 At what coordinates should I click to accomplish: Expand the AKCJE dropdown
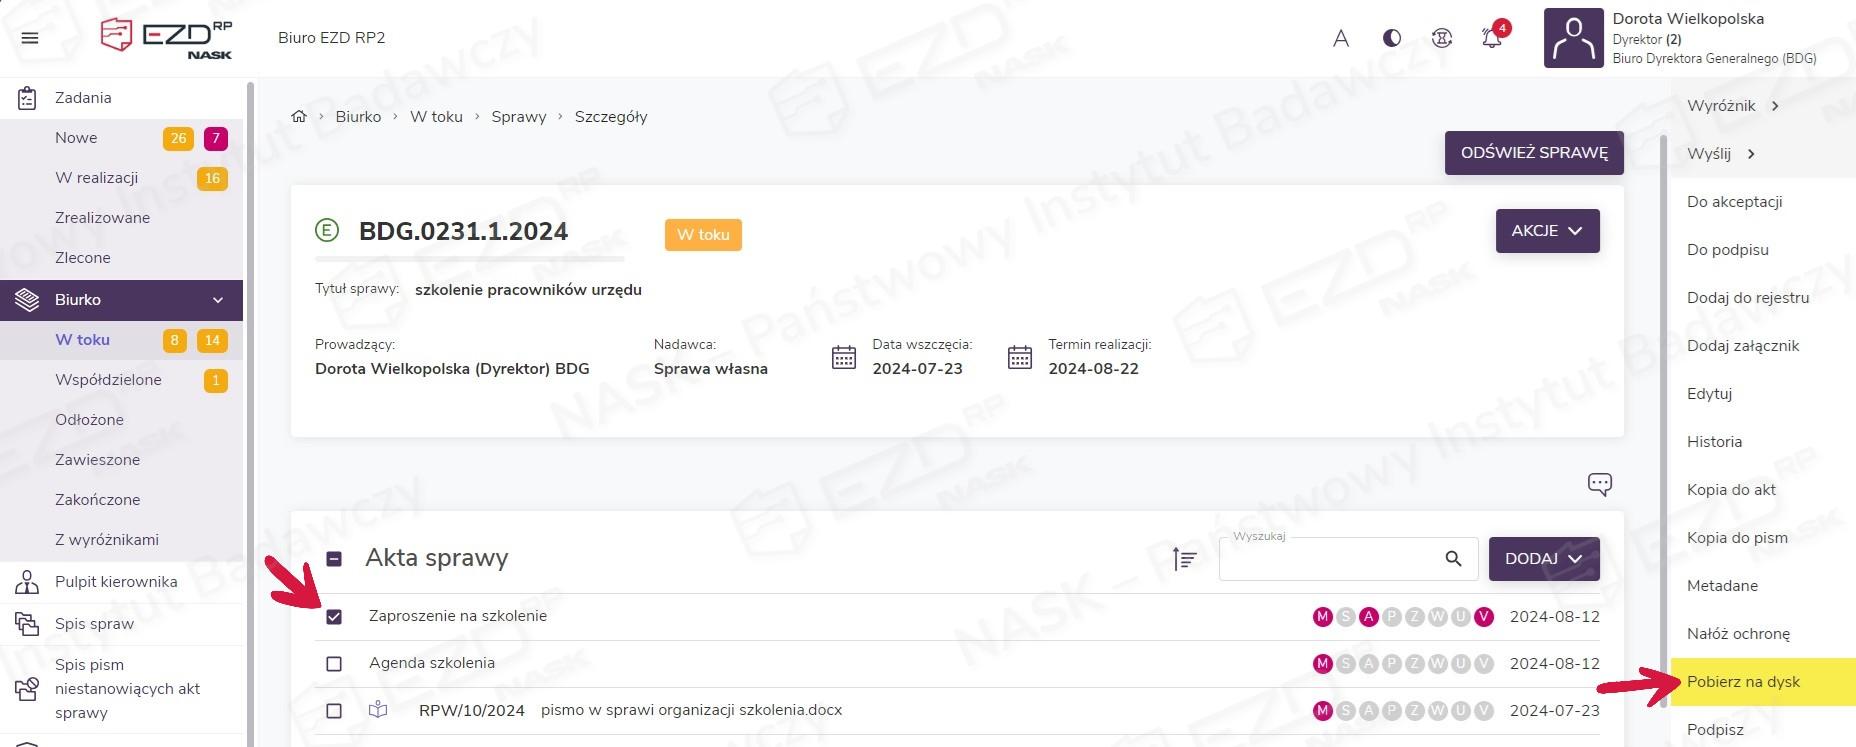click(1546, 231)
